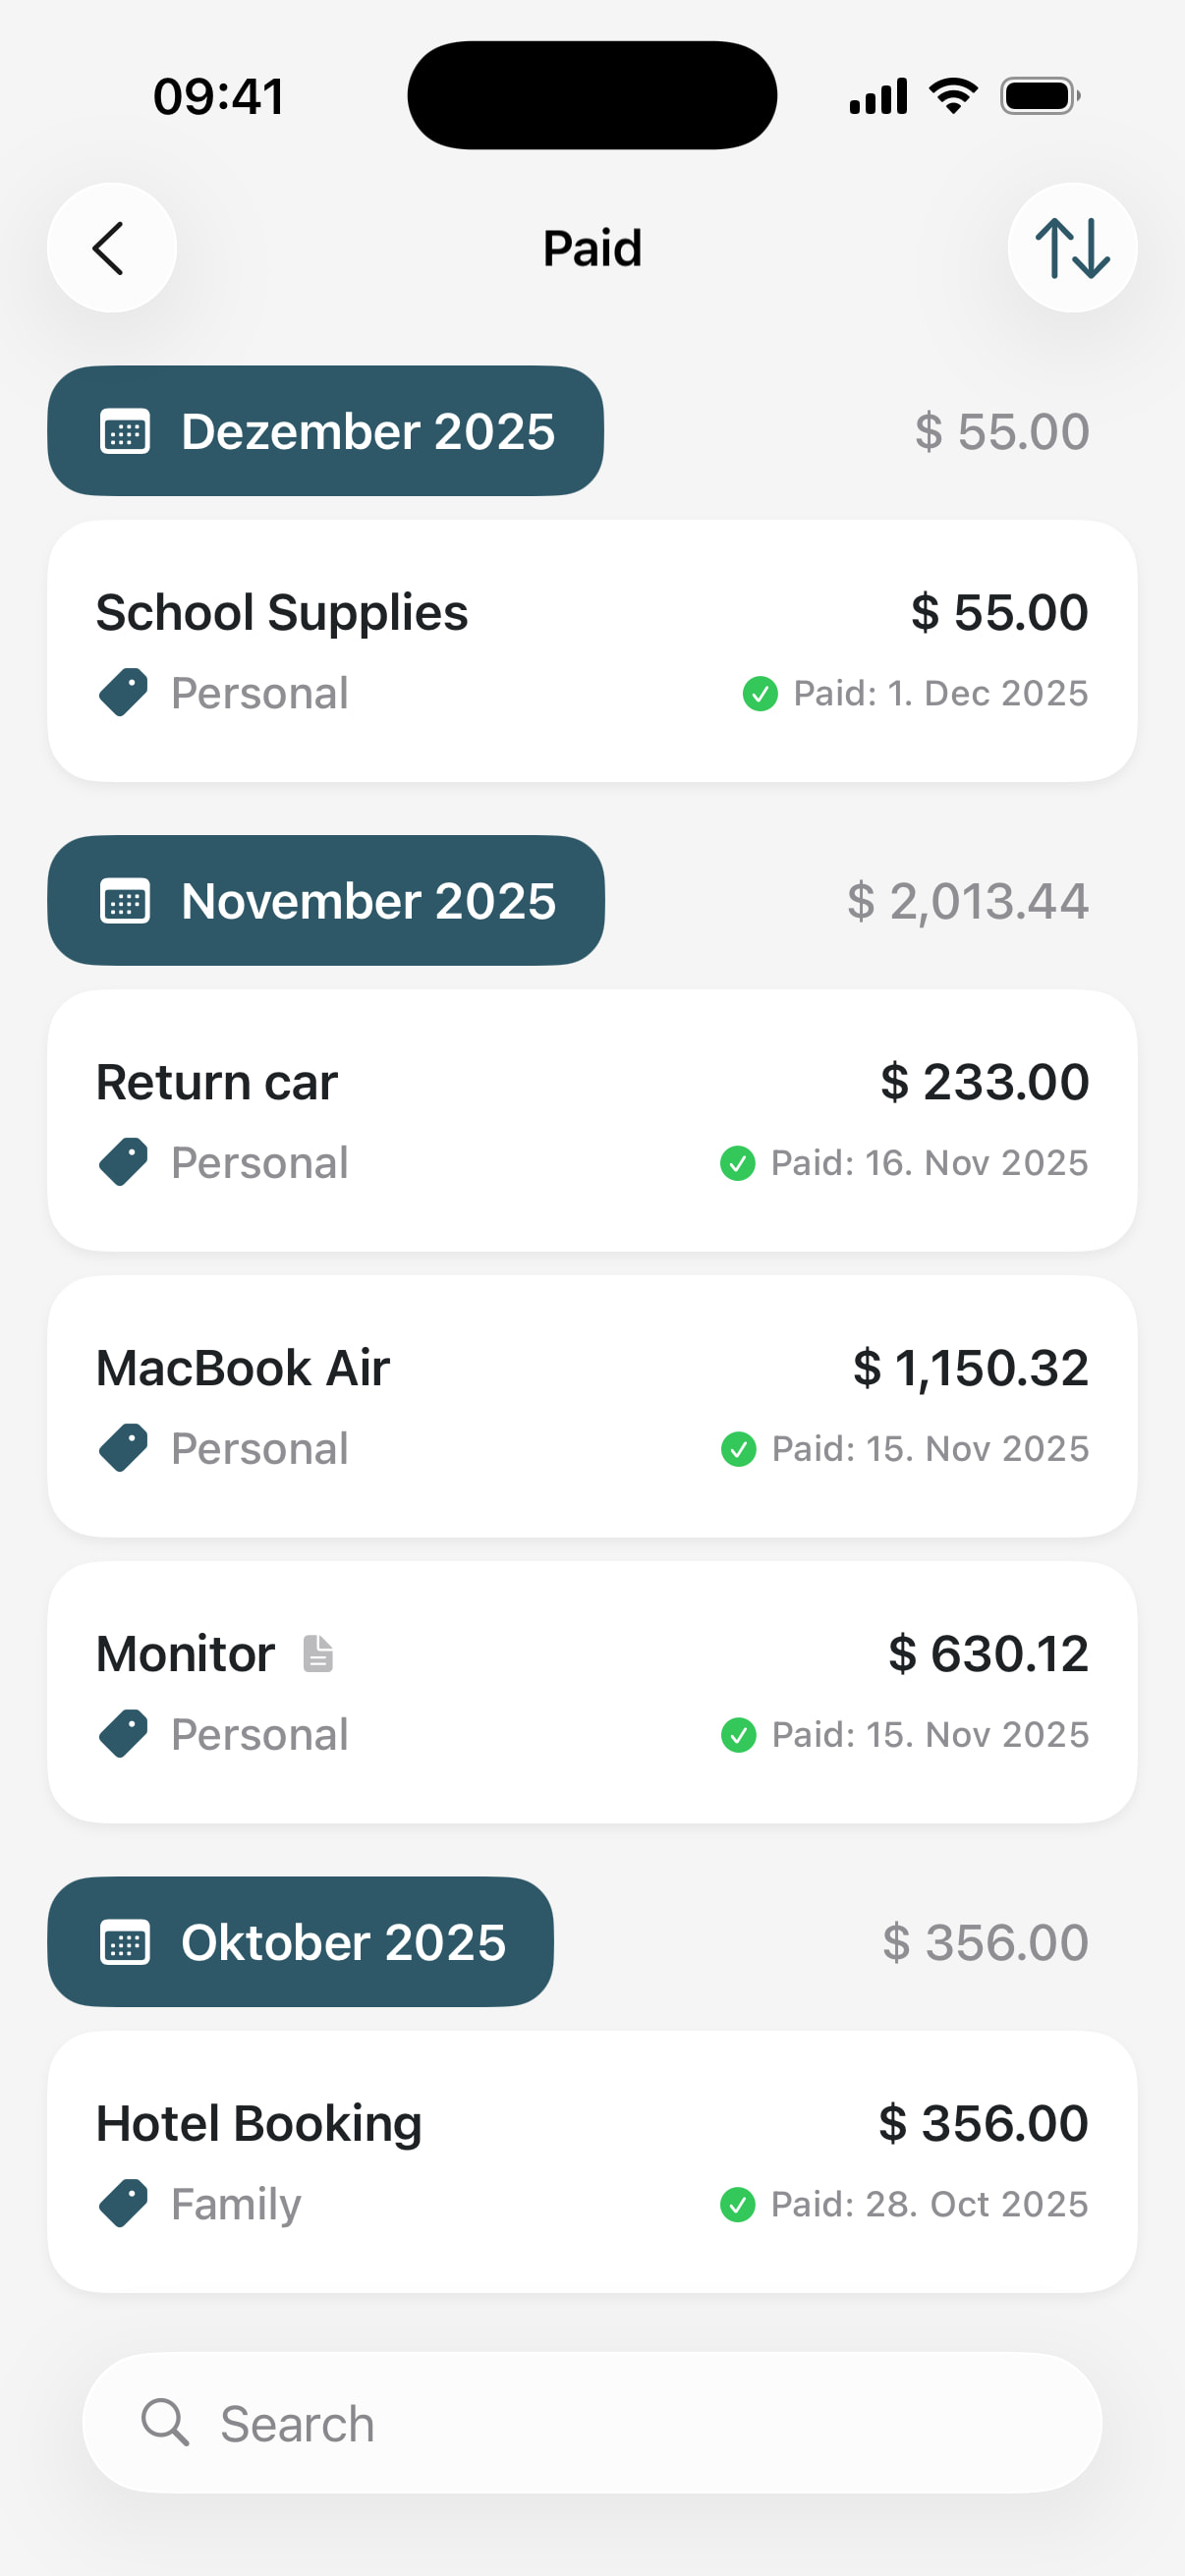1185x2576 pixels.
Task: Tap the document attachment icon beside Monitor
Action: click(x=318, y=1653)
